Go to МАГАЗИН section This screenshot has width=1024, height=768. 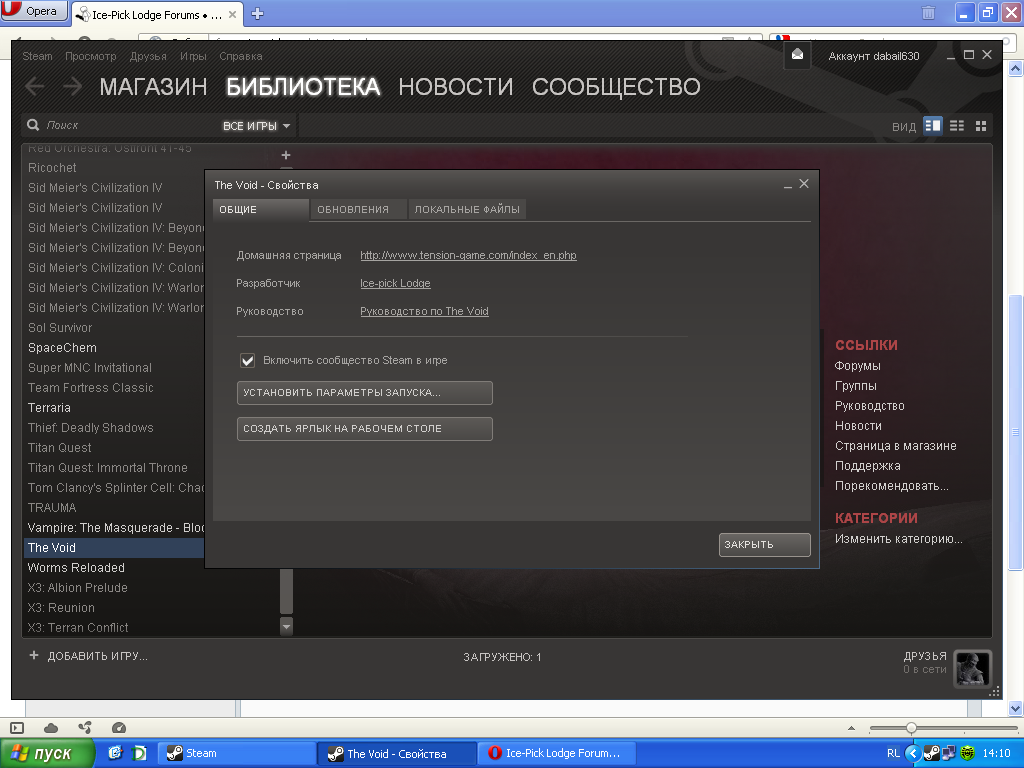pos(153,87)
